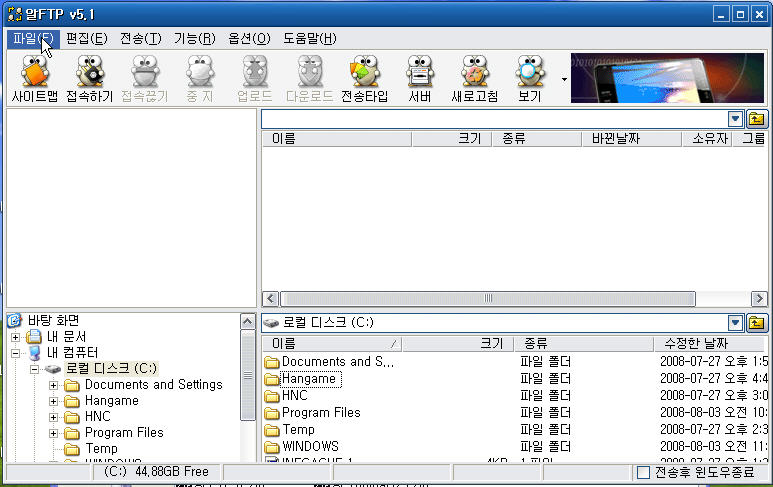Sort remote list by 소유자 column
Screen dimensions: 773x487
click(x=707, y=139)
